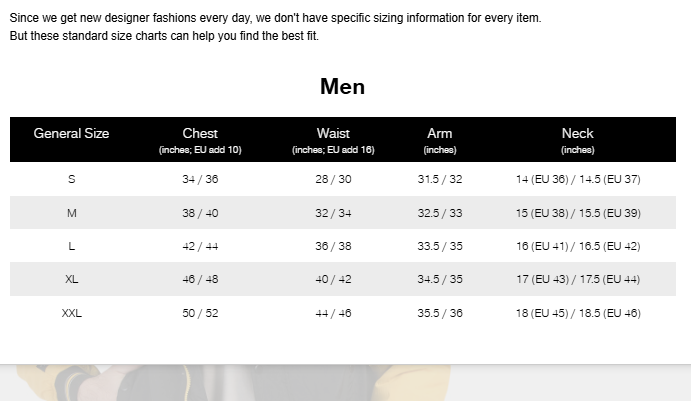691x401 pixels.
Task: Select the S size row label
Action: [71, 179]
